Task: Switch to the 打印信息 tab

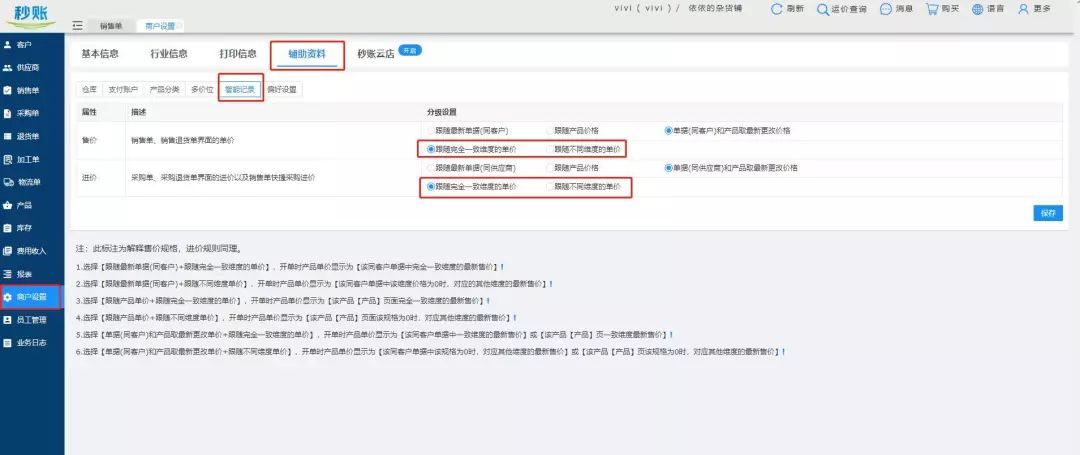Action: click(x=238, y=54)
